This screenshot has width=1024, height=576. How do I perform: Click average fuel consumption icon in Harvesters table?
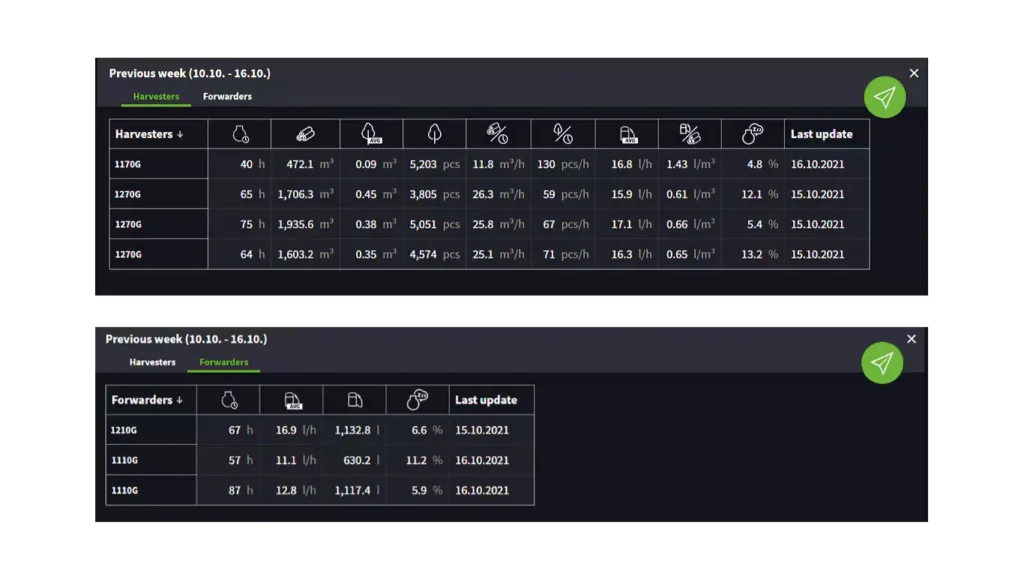pyautogui.click(x=628, y=135)
